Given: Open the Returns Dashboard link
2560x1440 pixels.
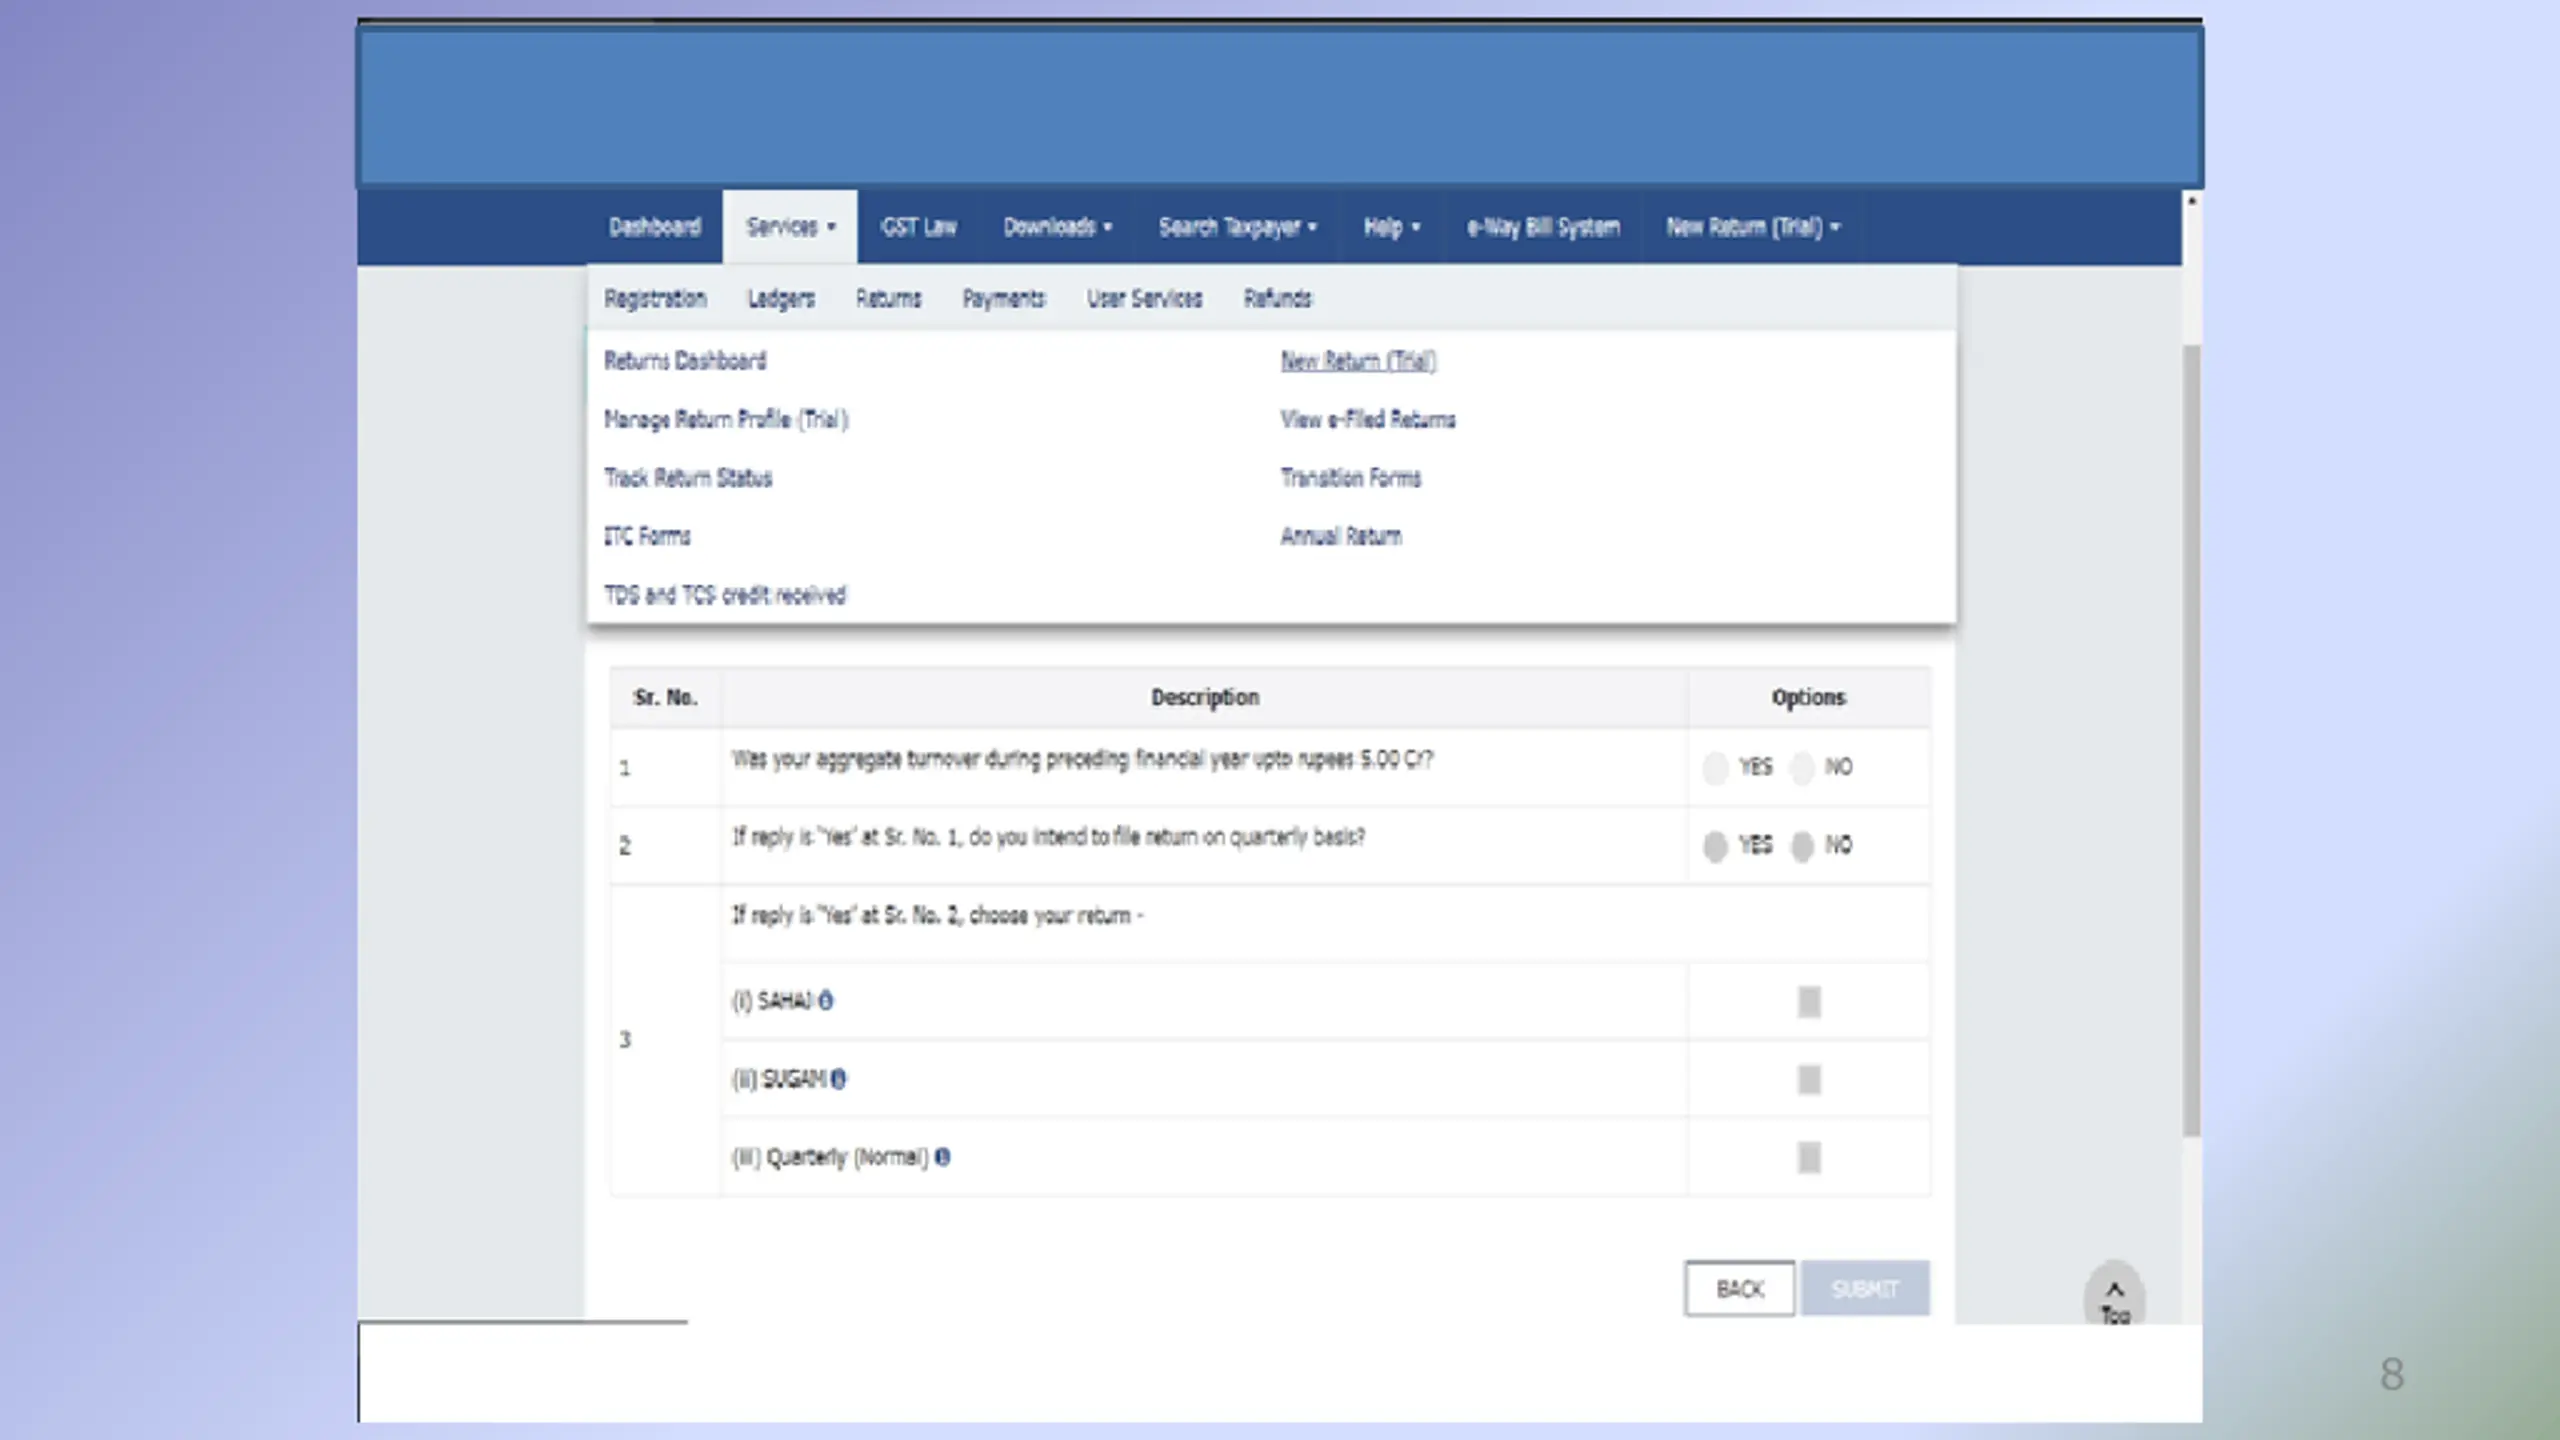Looking at the screenshot, I should coord(685,360).
